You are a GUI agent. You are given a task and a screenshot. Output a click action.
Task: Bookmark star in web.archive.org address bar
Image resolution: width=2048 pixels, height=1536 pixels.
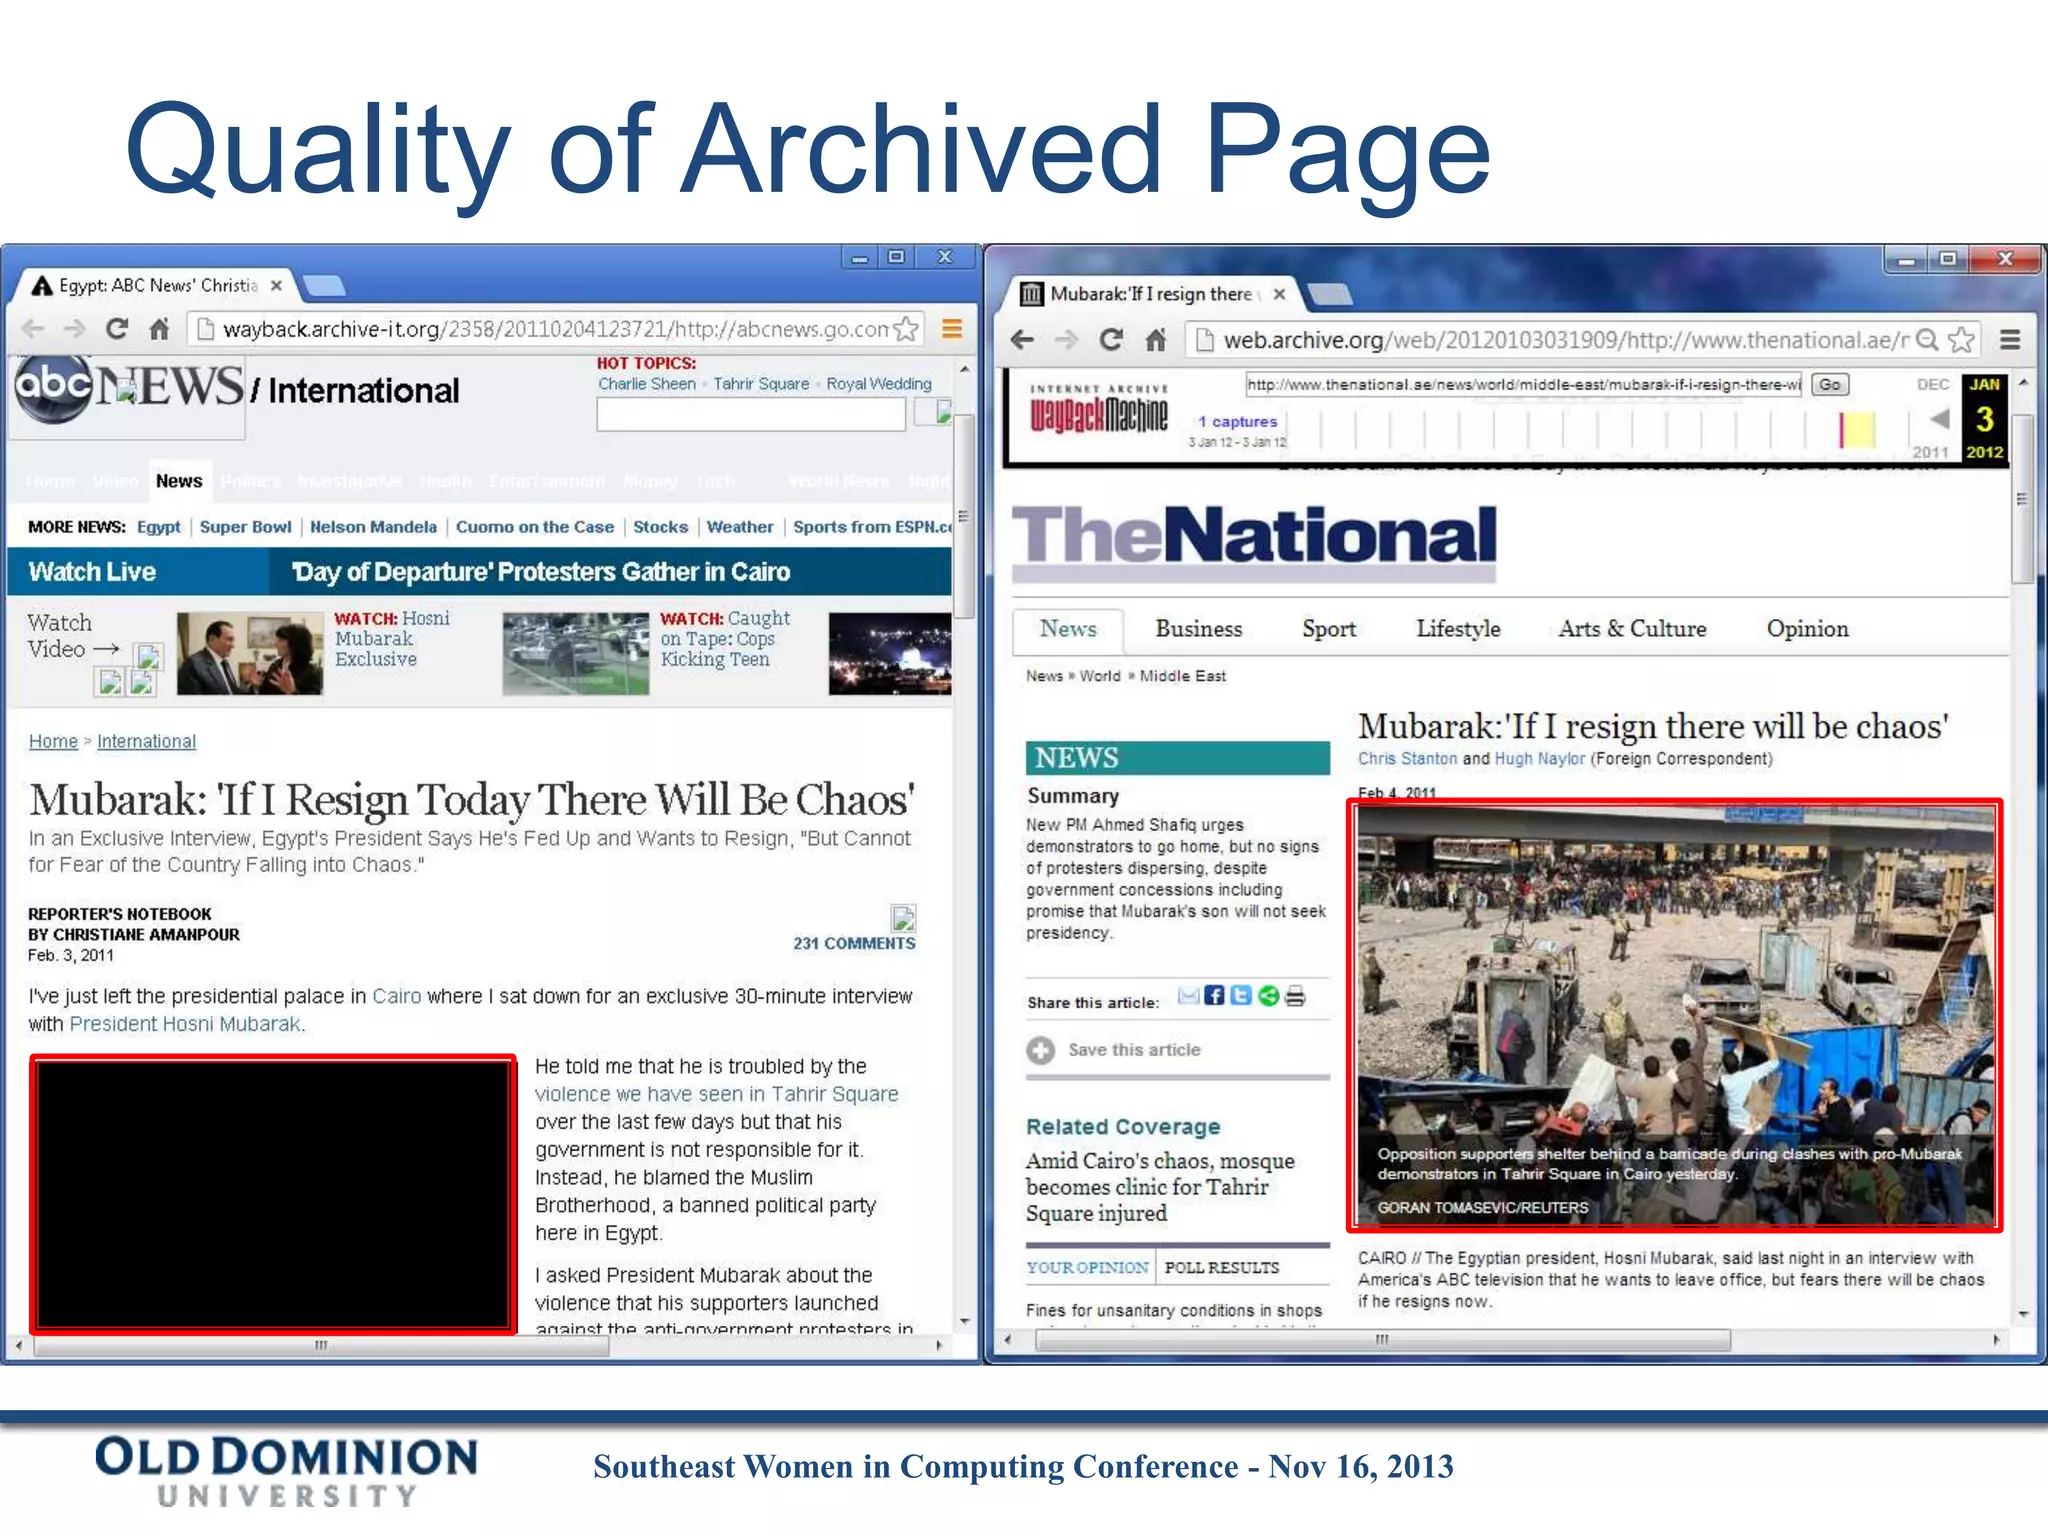pos(1962,340)
